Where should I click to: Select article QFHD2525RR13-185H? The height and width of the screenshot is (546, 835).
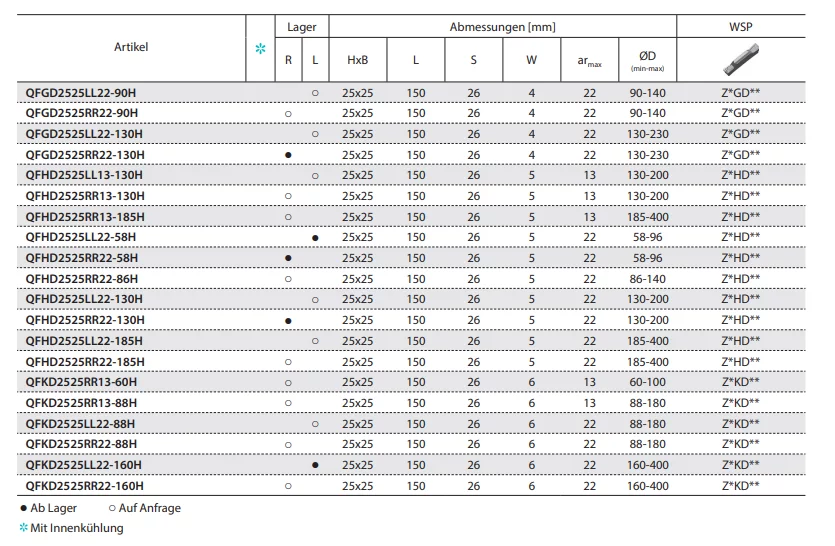point(85,217)
